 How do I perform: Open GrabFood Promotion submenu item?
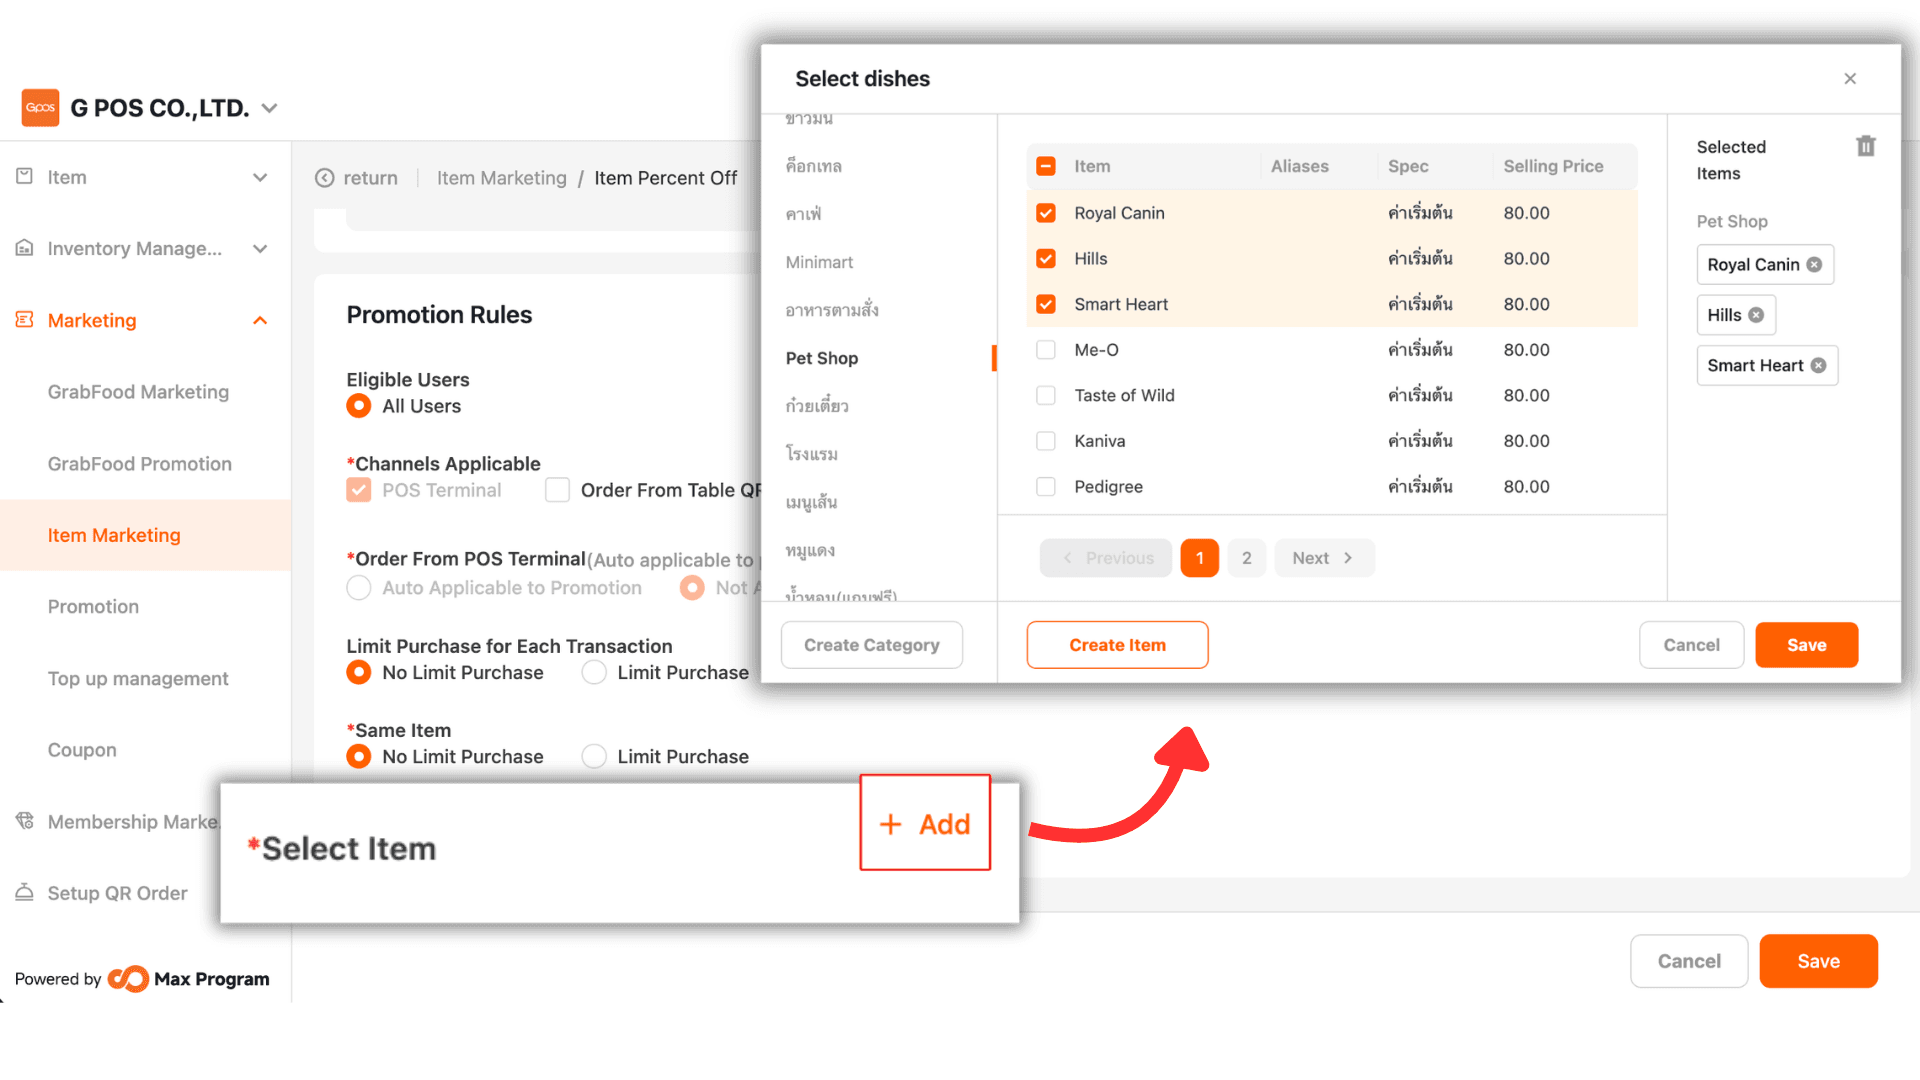coord(140,464)
